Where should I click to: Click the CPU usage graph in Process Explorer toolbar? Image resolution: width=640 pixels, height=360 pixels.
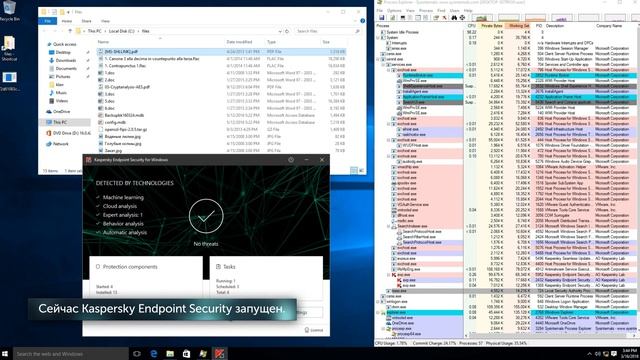[x=482, y=18]
